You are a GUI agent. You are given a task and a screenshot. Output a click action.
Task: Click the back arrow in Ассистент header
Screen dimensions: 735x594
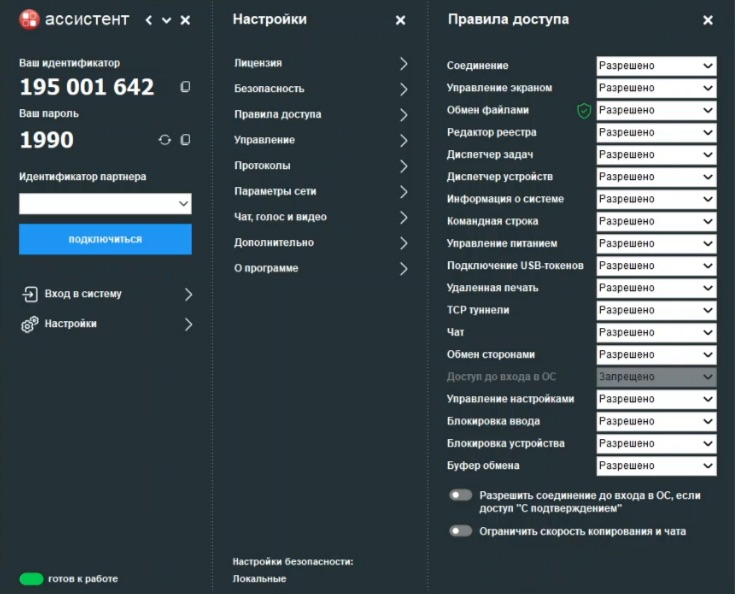click(149, 20)
